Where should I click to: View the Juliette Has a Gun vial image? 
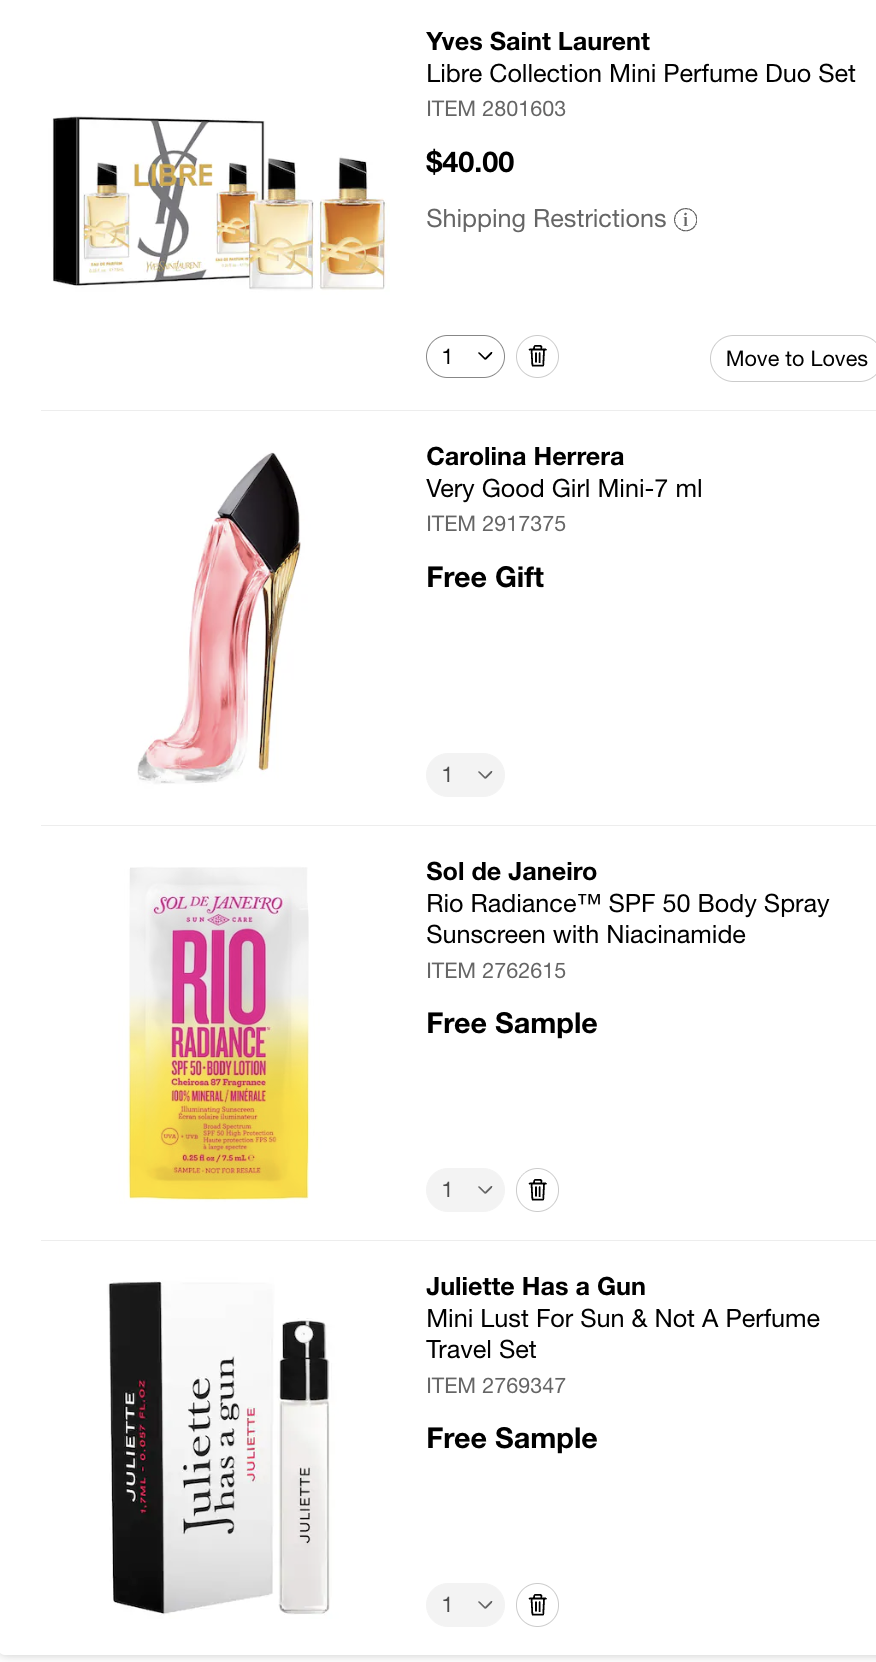point(219,1447)
